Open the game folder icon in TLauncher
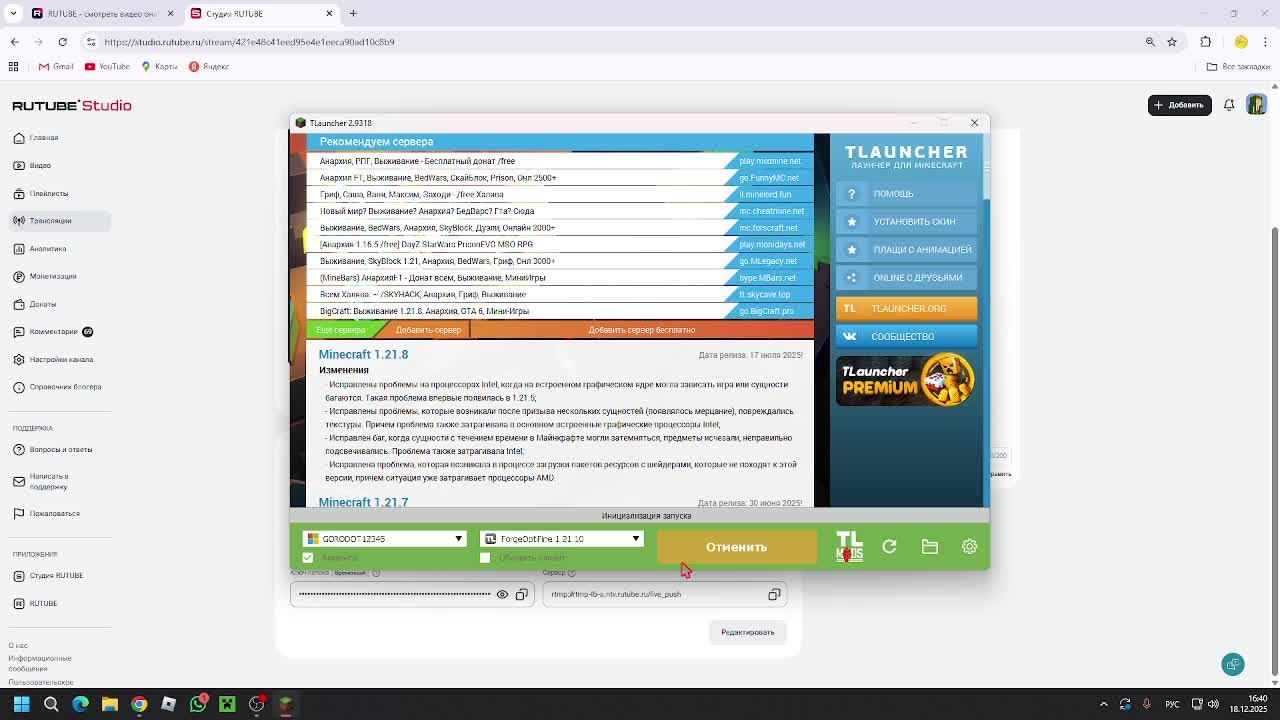 click(929, 546)
